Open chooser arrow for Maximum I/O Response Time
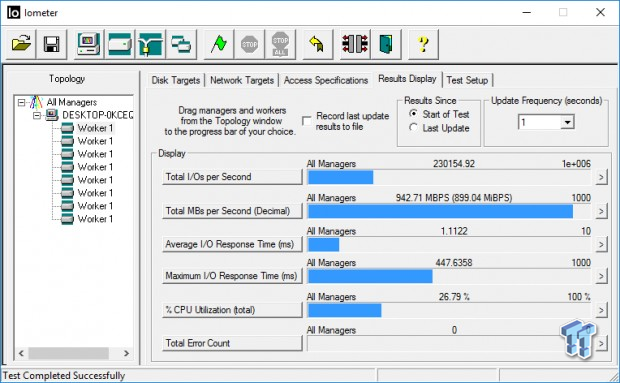The image size is (620, 383). [601, 276]
